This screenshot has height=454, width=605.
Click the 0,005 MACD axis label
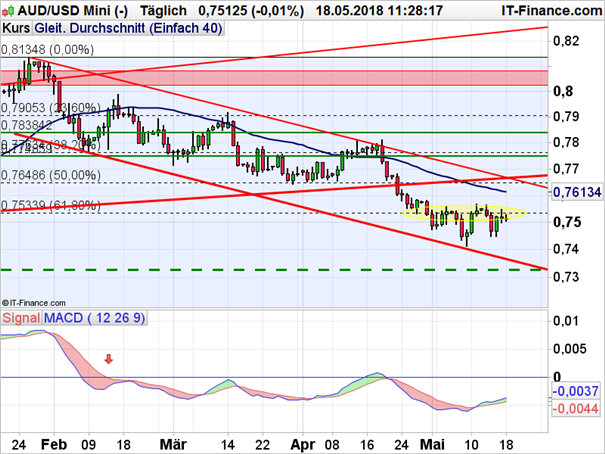coord(570,349)
